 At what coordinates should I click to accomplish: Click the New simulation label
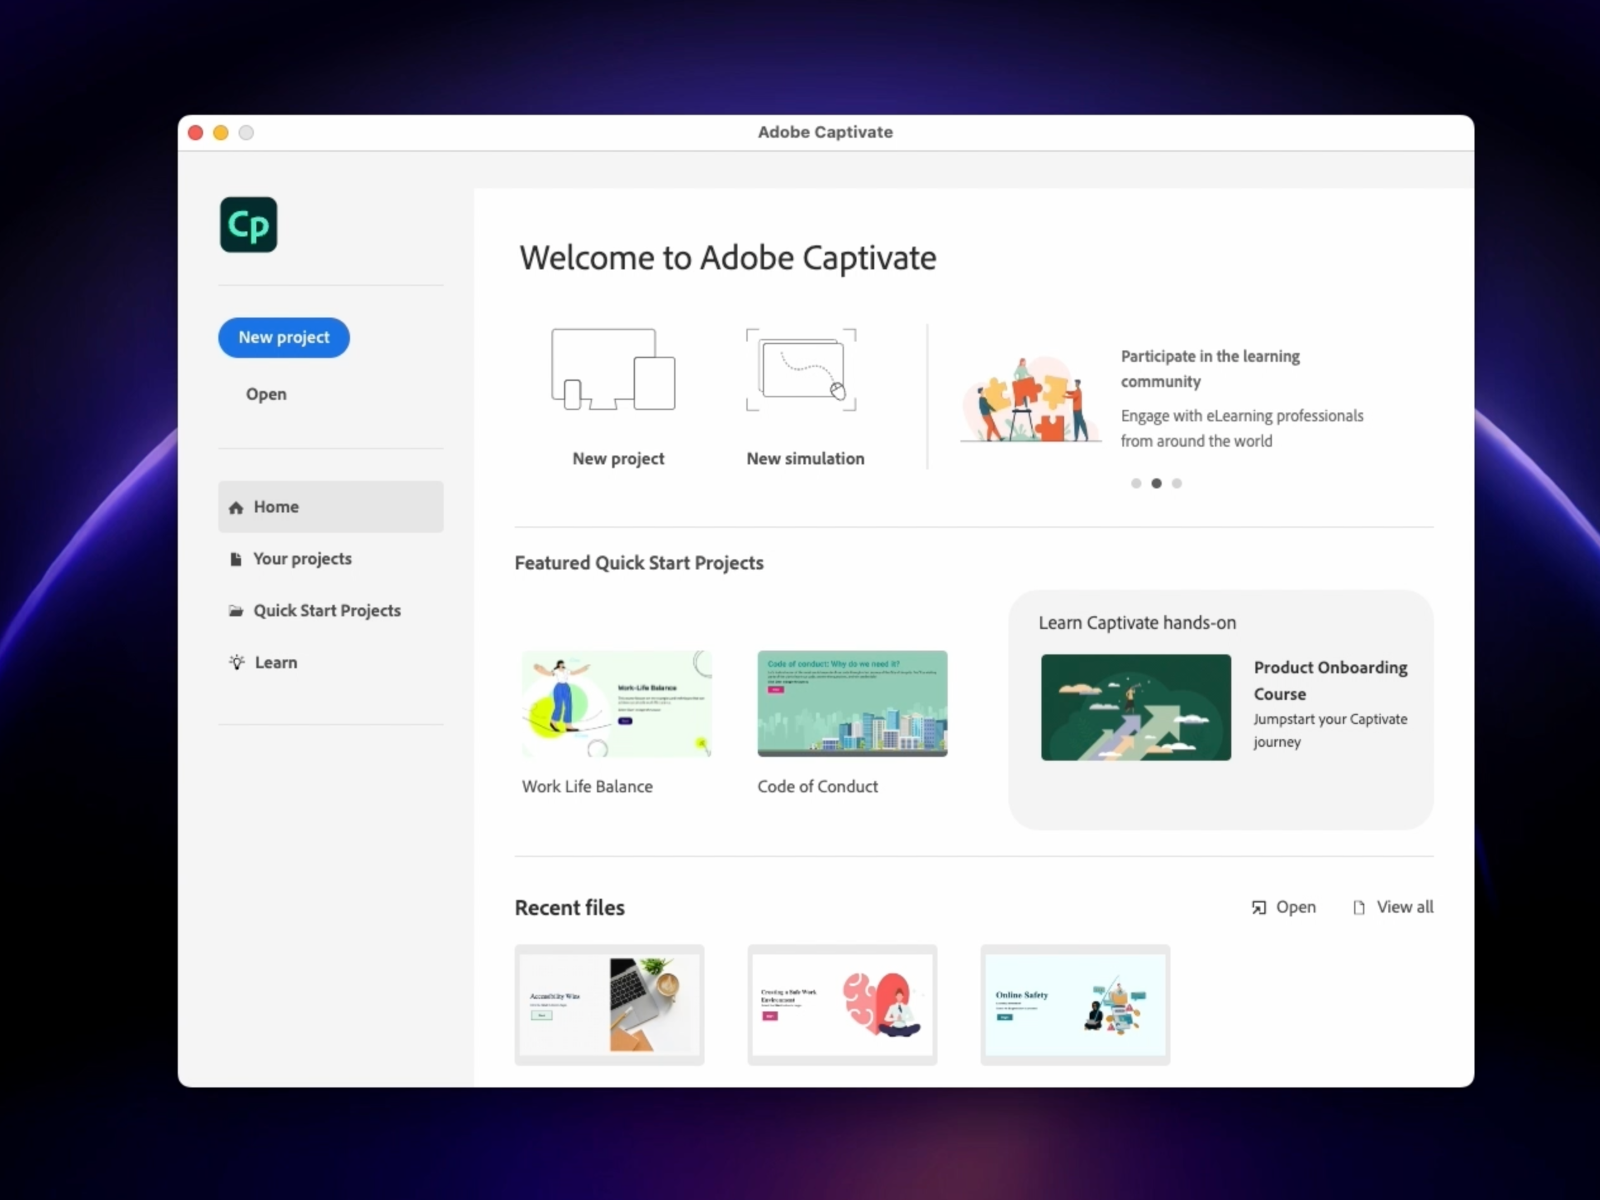[805, 459]
